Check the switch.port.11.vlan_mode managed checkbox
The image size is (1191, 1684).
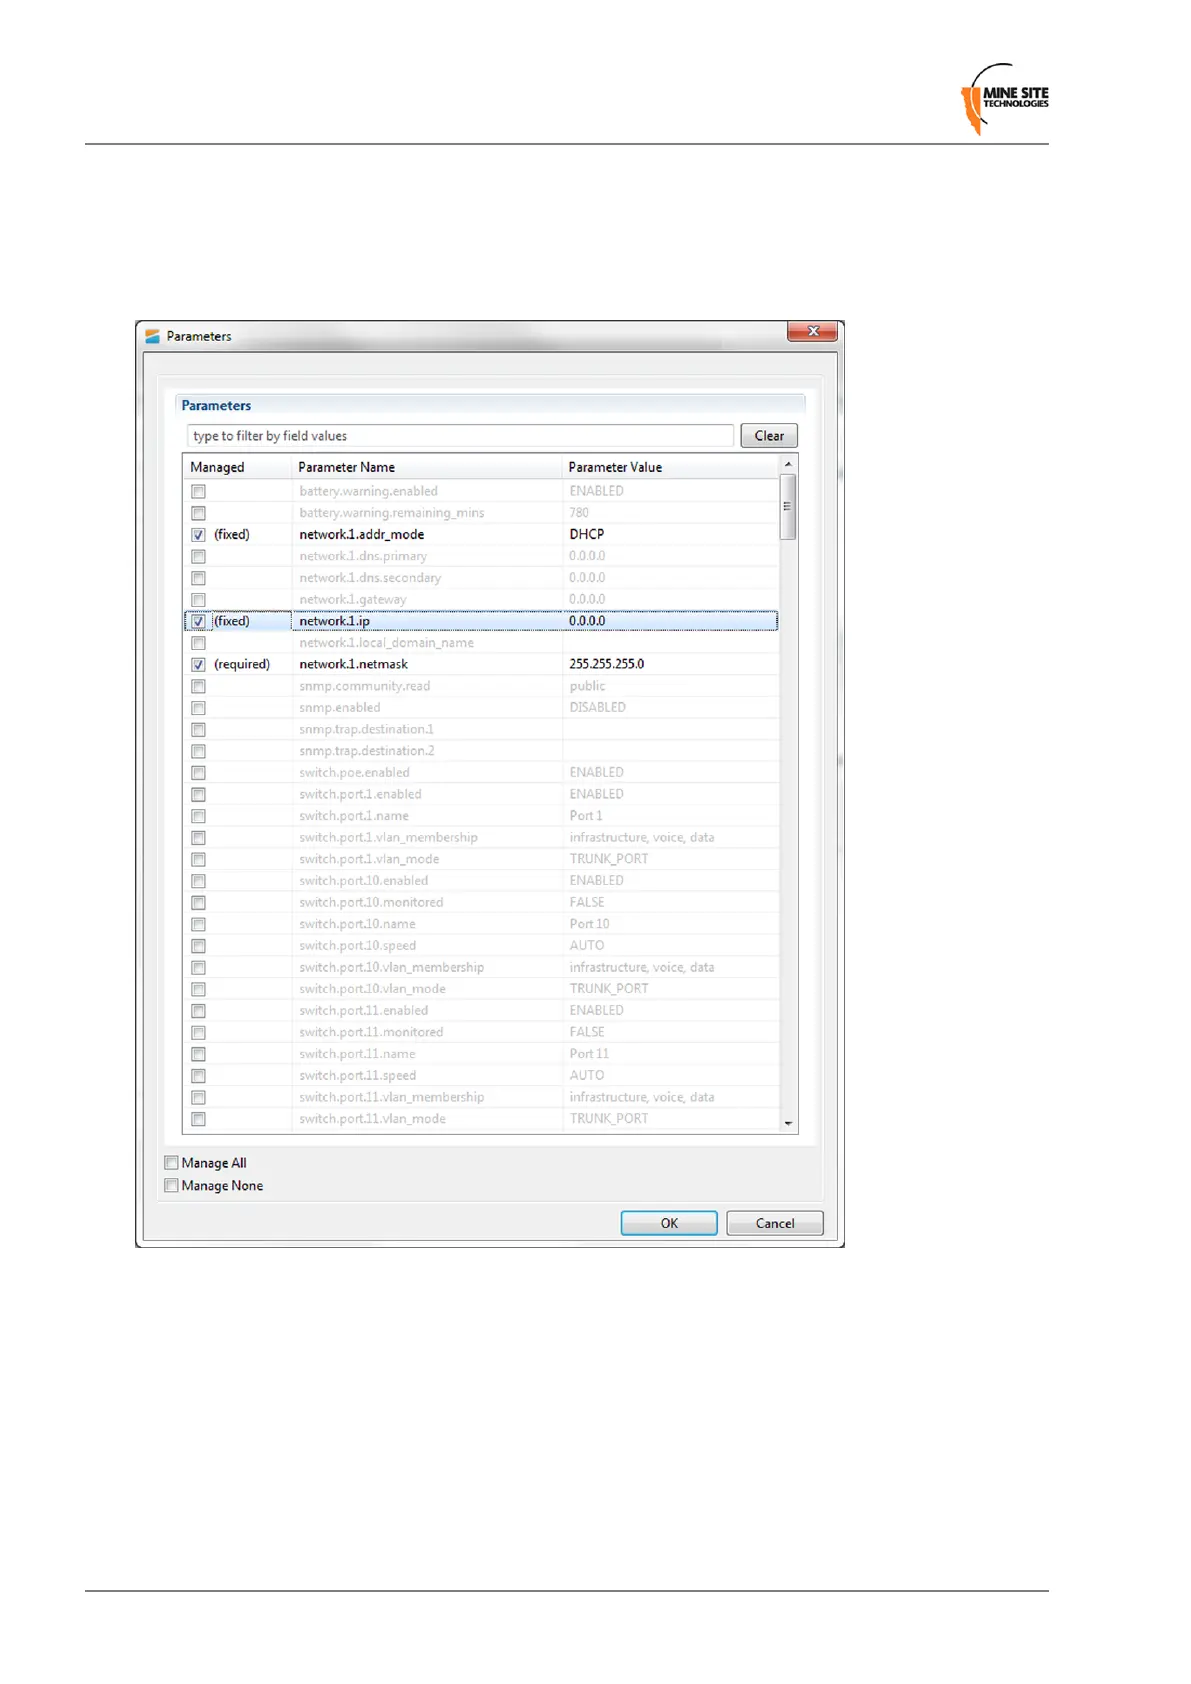[198, 1119]
